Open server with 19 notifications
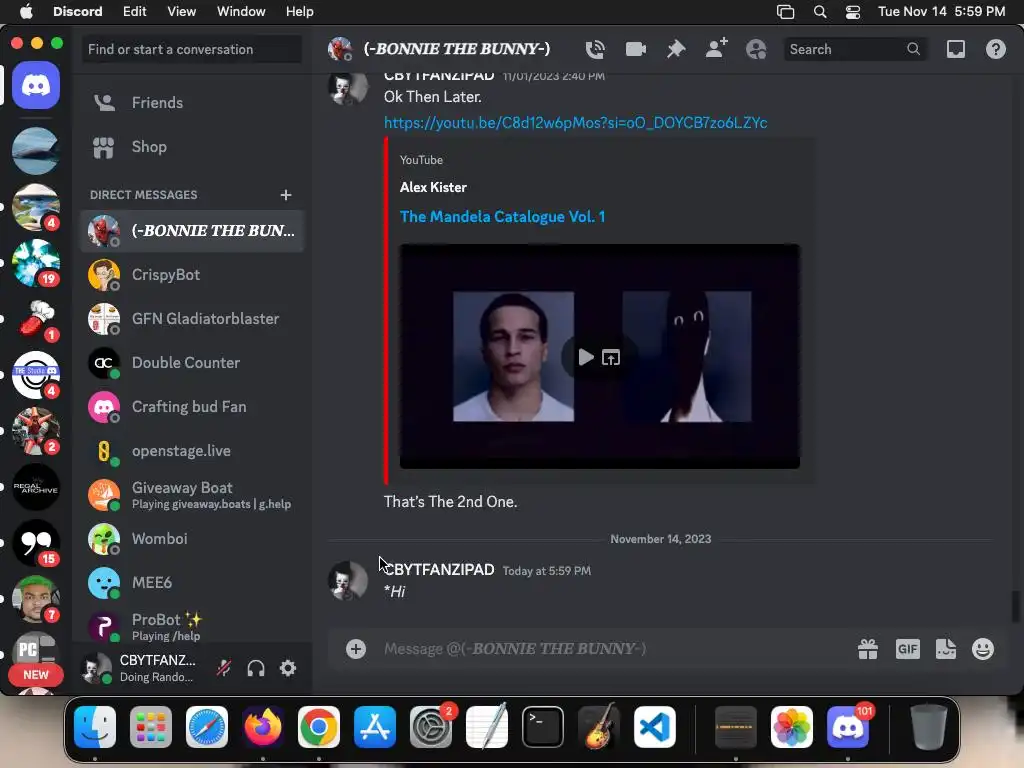 pos(36,263)
